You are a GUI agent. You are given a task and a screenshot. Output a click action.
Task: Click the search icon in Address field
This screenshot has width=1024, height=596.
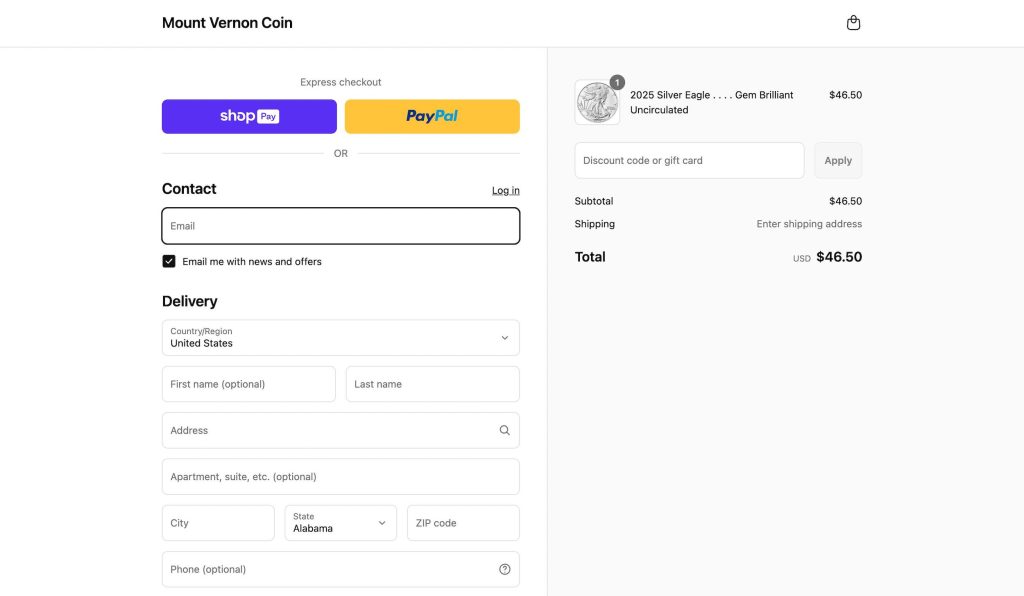click(504, 431)
